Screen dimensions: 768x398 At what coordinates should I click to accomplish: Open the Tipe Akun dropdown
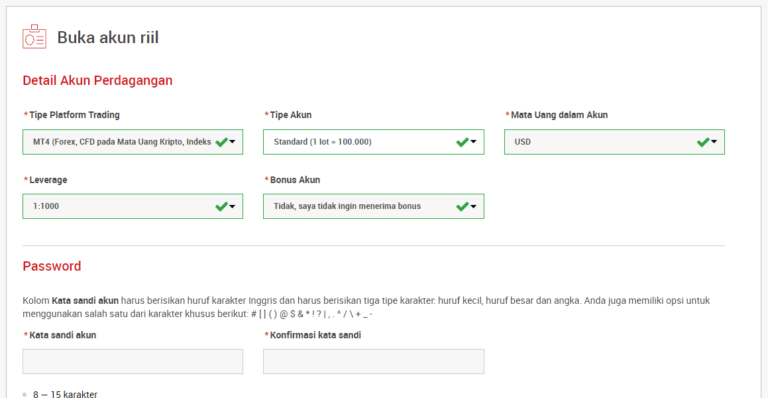click(x=374, y=142)
